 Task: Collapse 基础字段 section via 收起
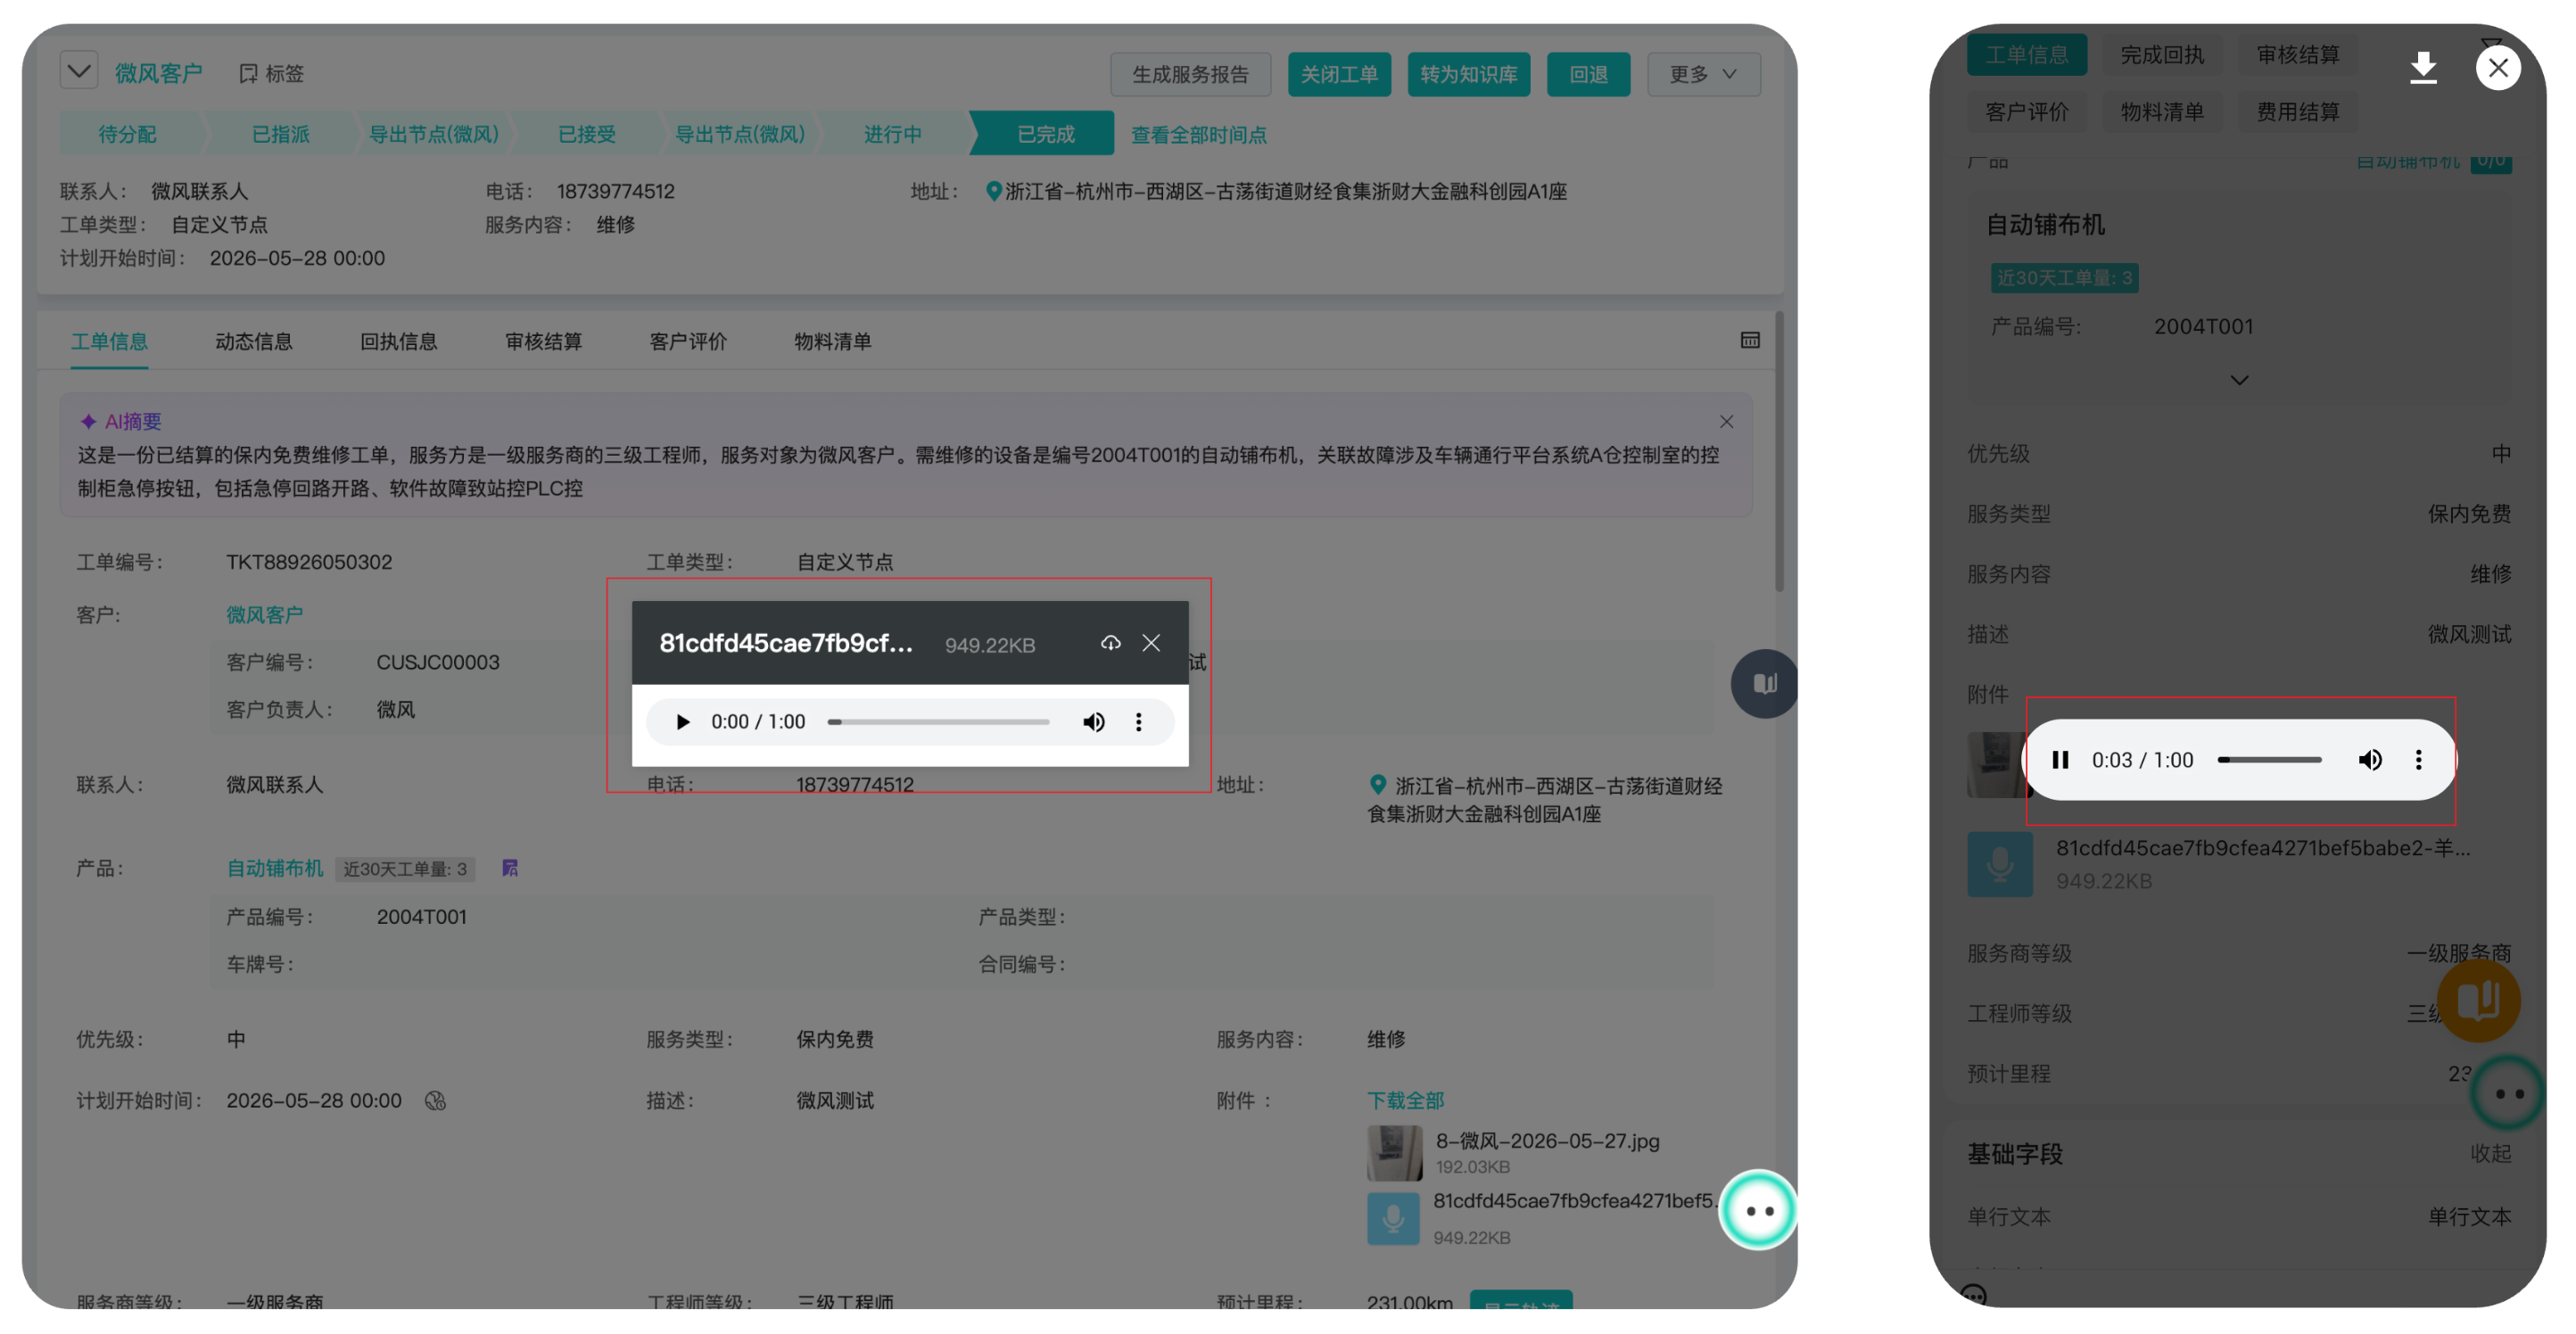point(2490,1153)
